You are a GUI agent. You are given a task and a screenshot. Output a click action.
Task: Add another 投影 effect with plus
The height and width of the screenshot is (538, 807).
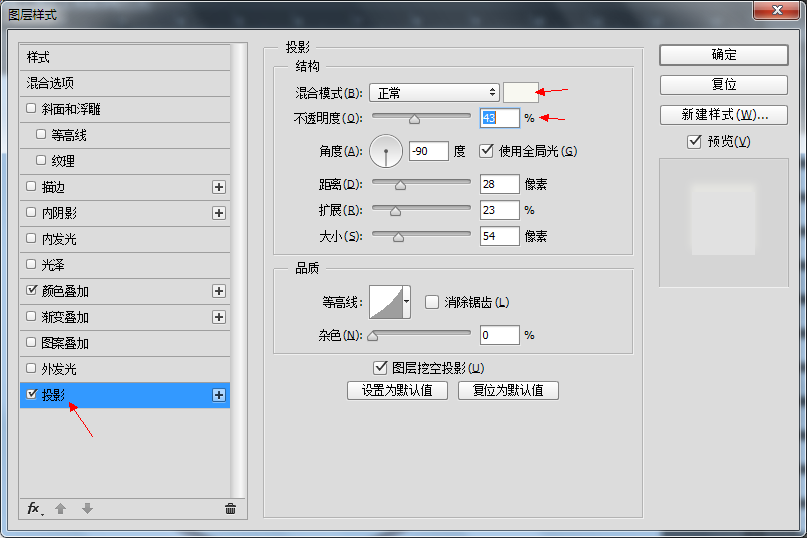tap(219, 395)
